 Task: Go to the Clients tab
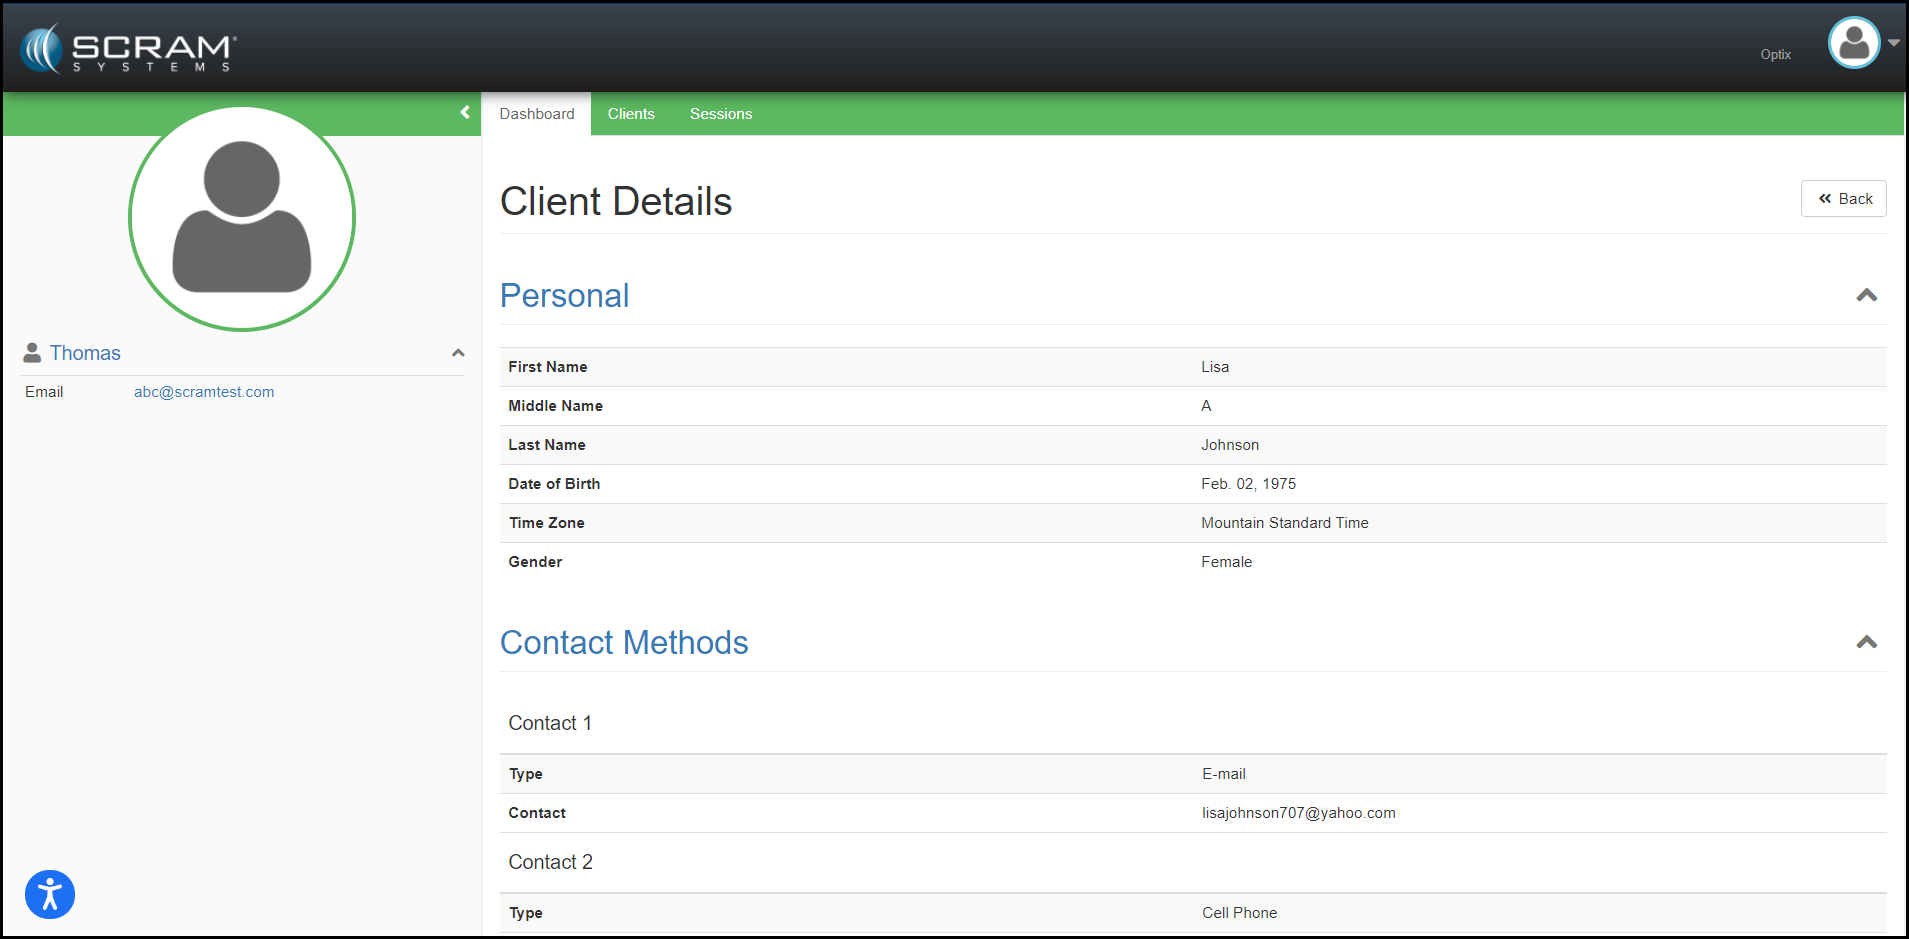631,114
